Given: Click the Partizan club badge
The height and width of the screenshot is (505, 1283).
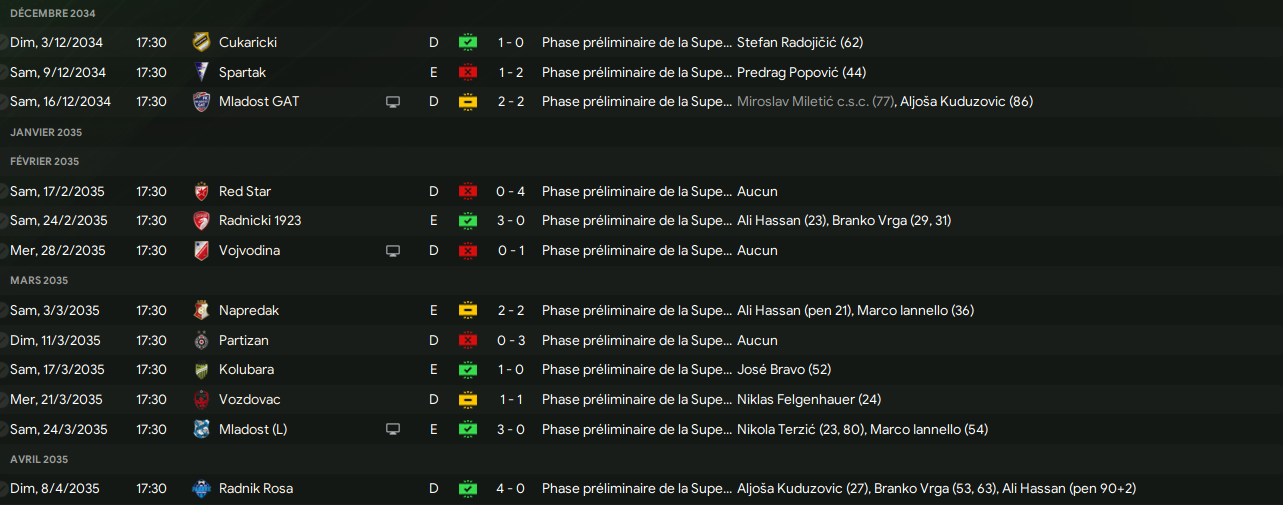Looking at the screenshot, I should pos(201,340).
